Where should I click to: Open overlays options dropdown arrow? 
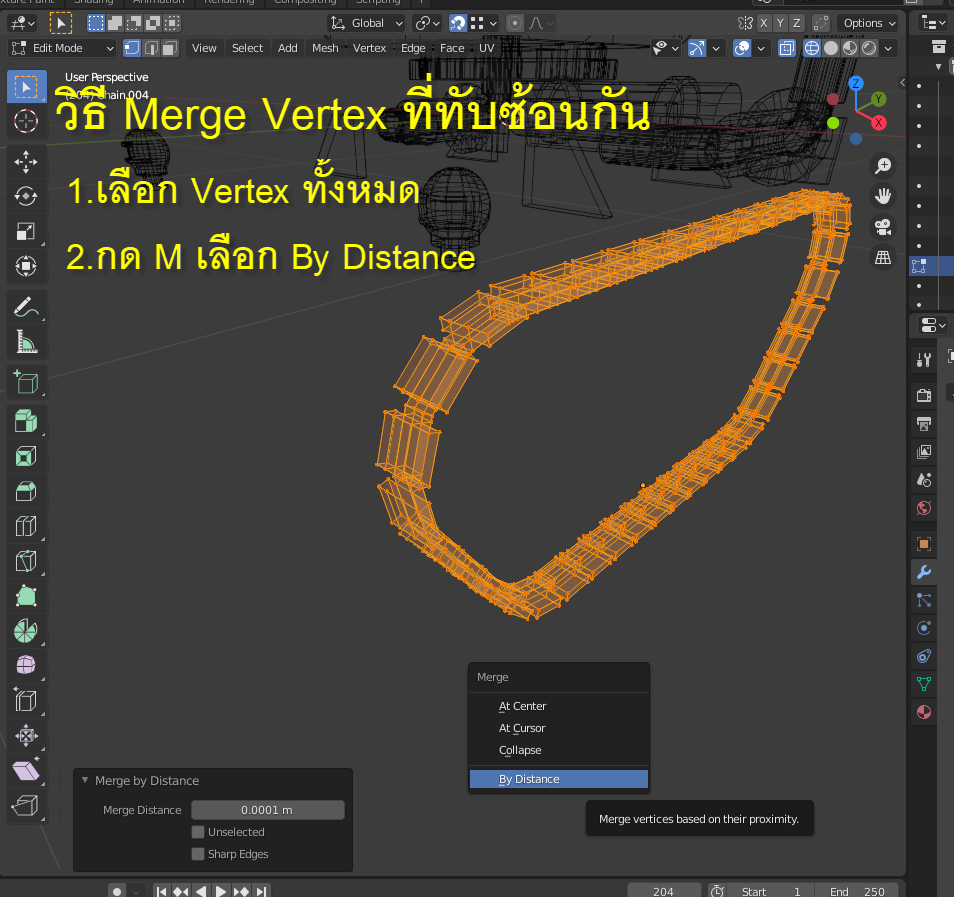pyautogui.click(x=761, y=48)
